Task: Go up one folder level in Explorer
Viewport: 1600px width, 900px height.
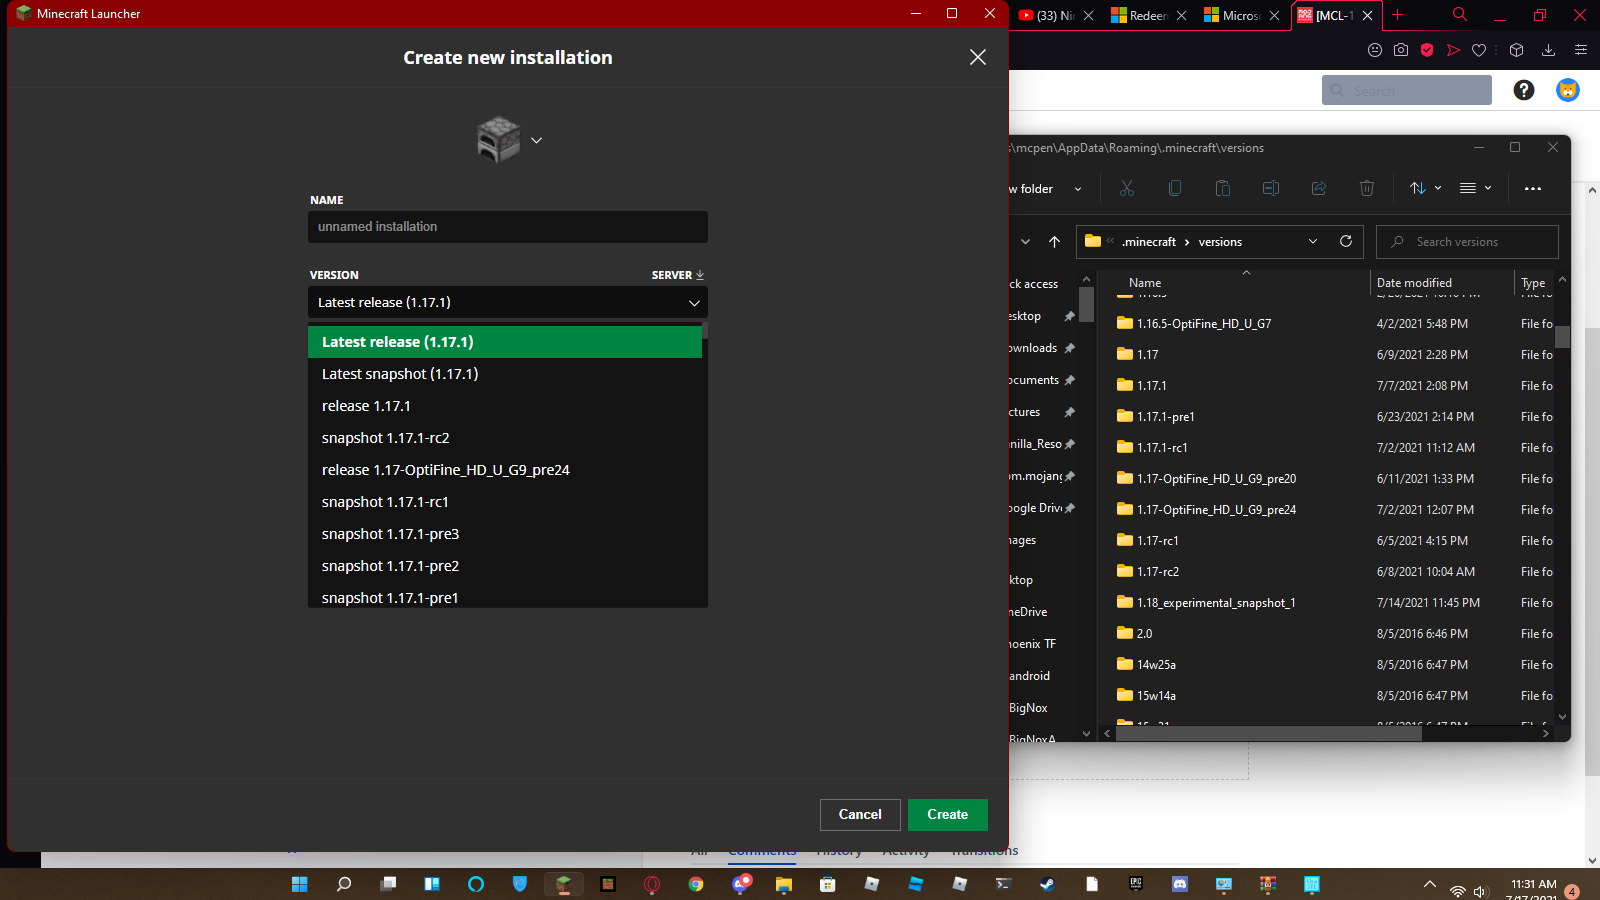Action: (x=1054, y=242)
